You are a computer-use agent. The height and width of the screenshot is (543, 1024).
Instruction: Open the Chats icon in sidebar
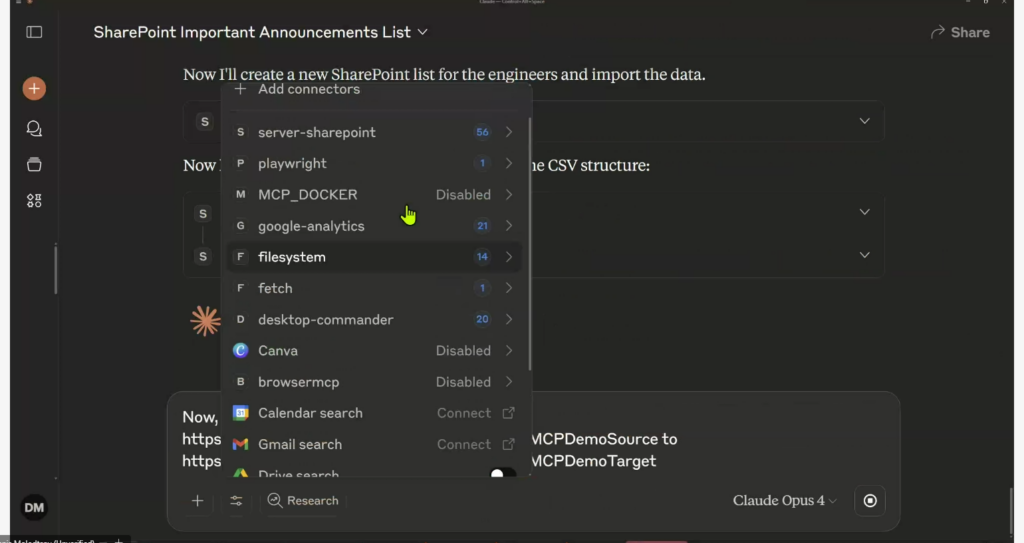coord(34,128)
